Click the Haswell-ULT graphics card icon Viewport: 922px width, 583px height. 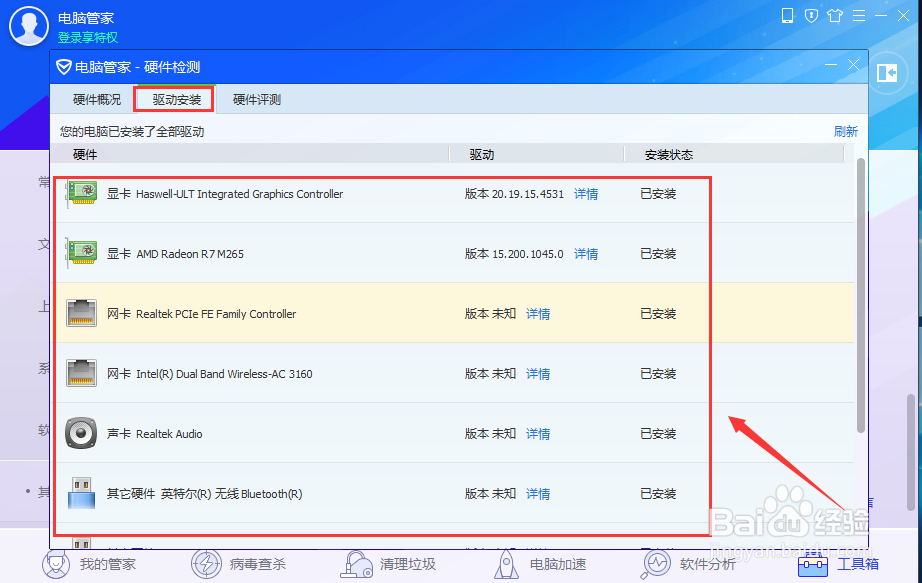(82, 192)
